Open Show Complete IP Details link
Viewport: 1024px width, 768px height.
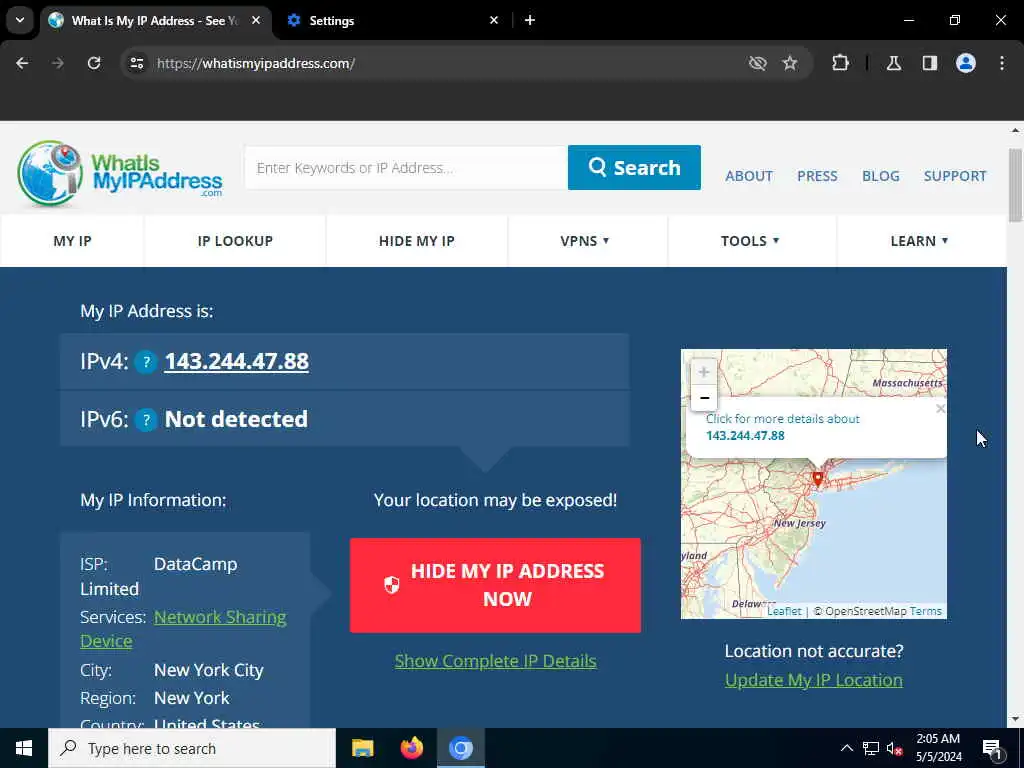pyautogui.click(x=495, y=661)
